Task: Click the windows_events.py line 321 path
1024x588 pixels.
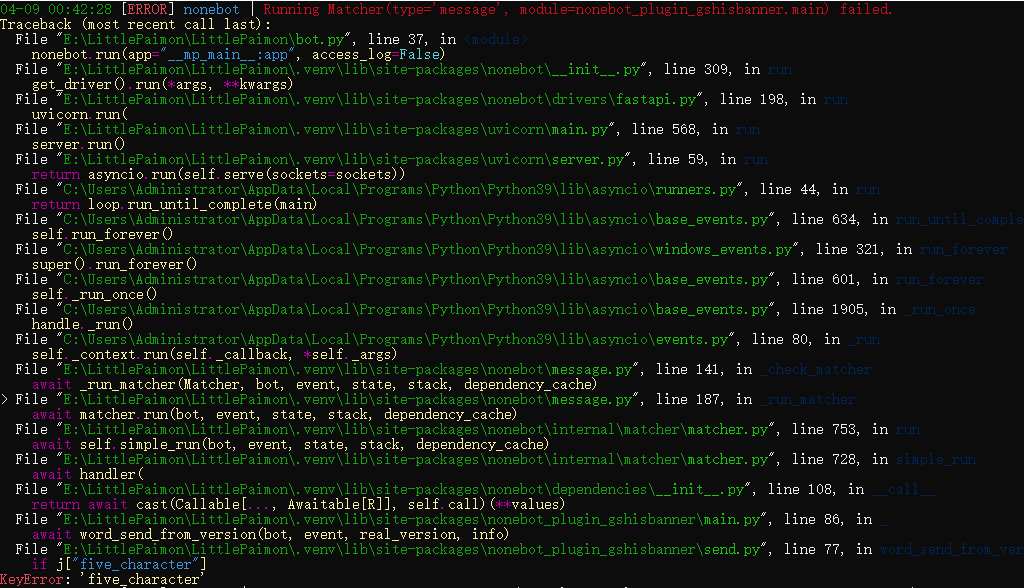Action: click(x=420, y=249)
